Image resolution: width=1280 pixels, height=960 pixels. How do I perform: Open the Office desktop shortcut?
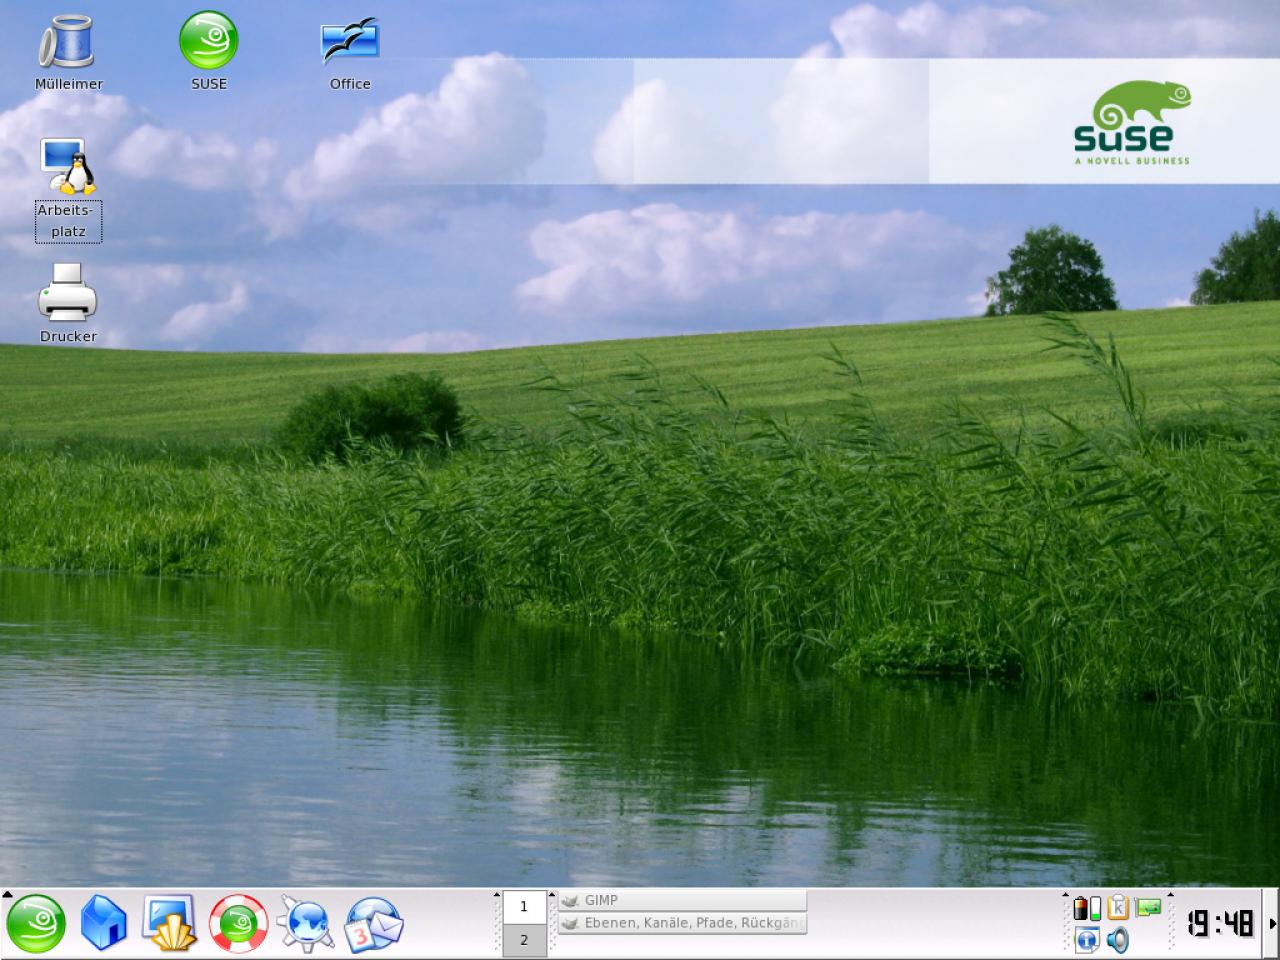pyautogui.click(x=350, y=43)
